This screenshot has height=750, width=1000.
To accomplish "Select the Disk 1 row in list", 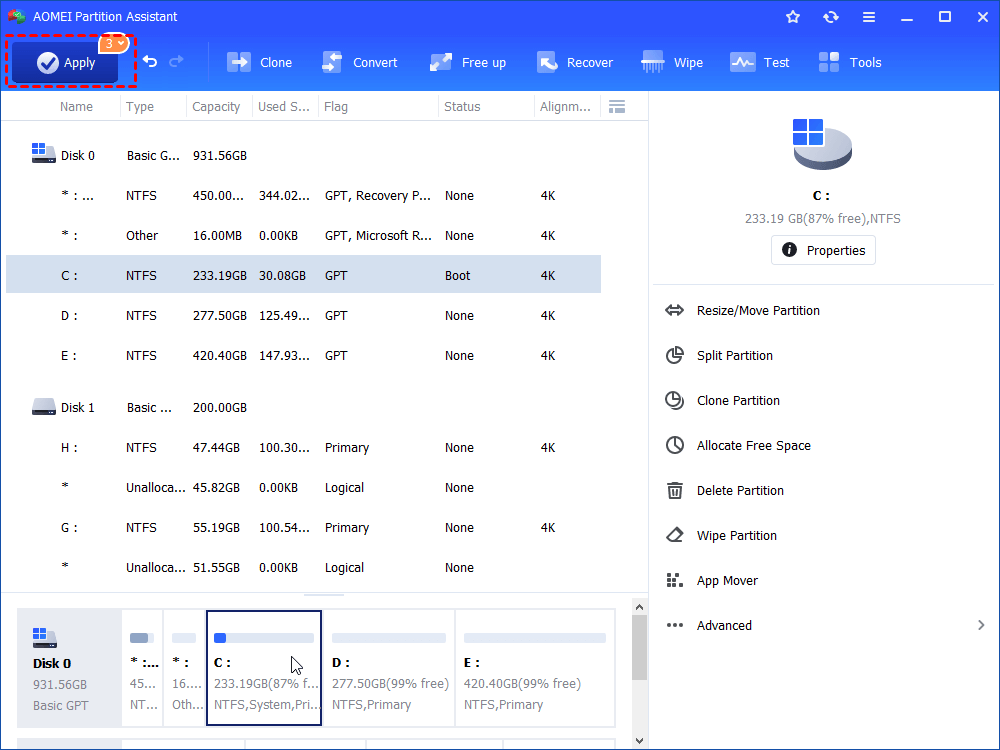I will click(x=304, y=408).
